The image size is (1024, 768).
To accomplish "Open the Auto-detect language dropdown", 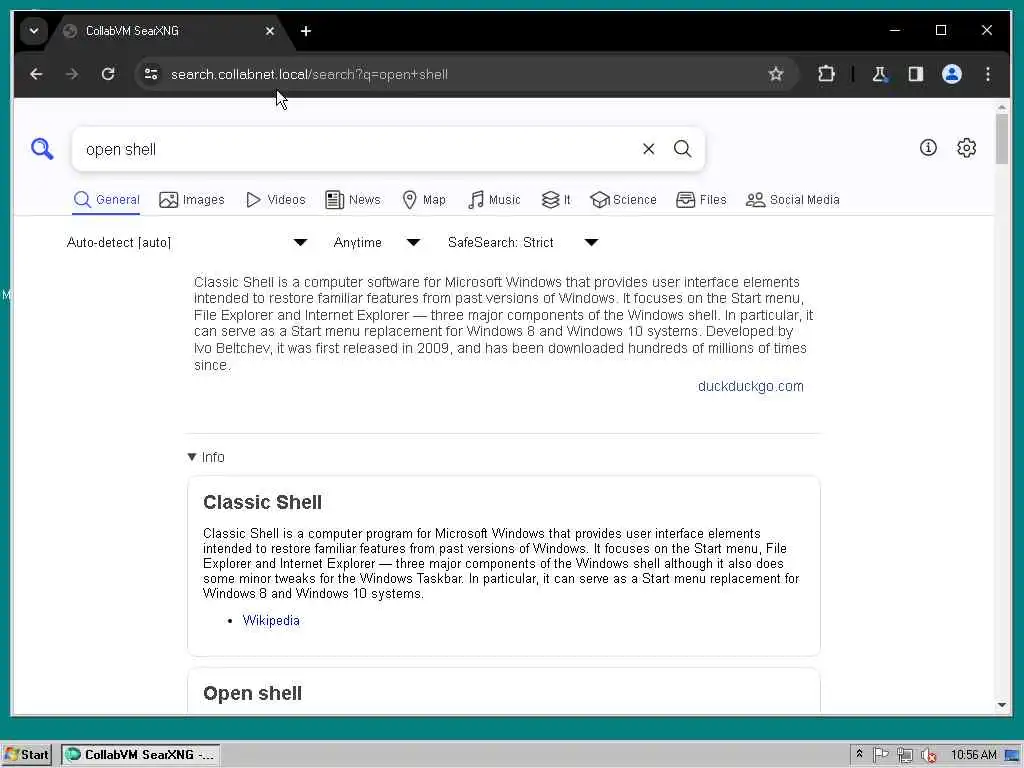I will coord(187,242).
